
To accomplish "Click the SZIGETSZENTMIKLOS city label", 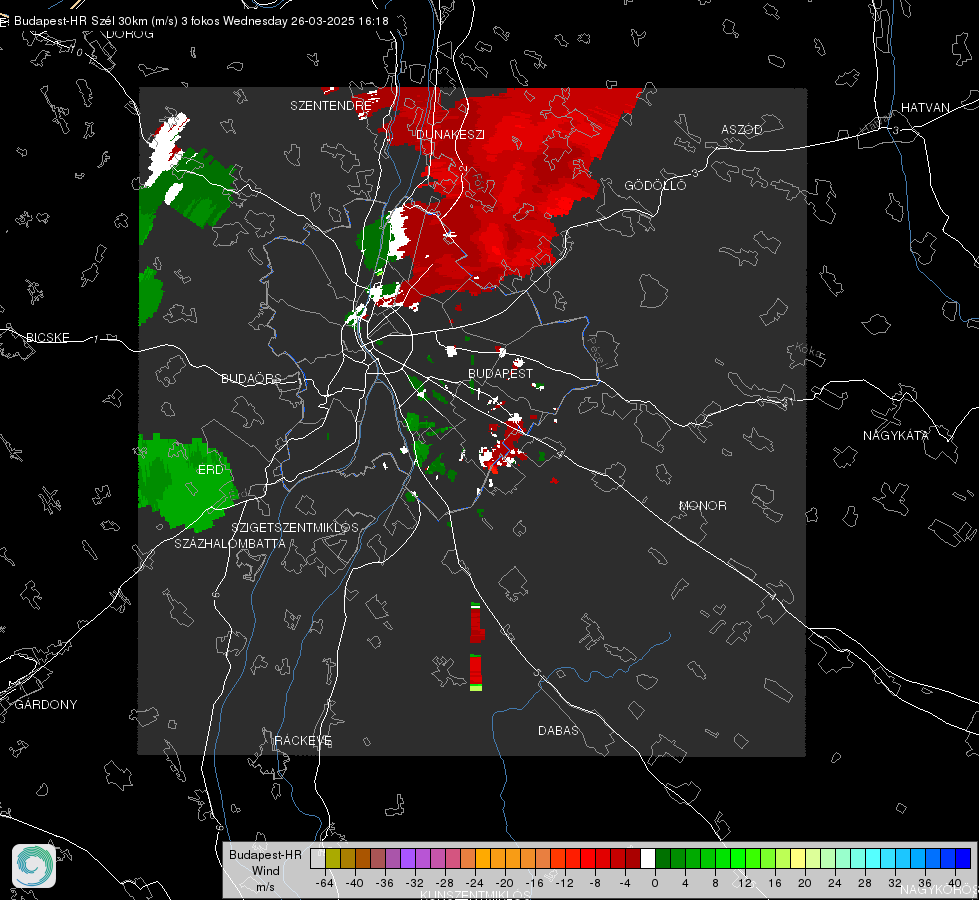I will point(295,527).
